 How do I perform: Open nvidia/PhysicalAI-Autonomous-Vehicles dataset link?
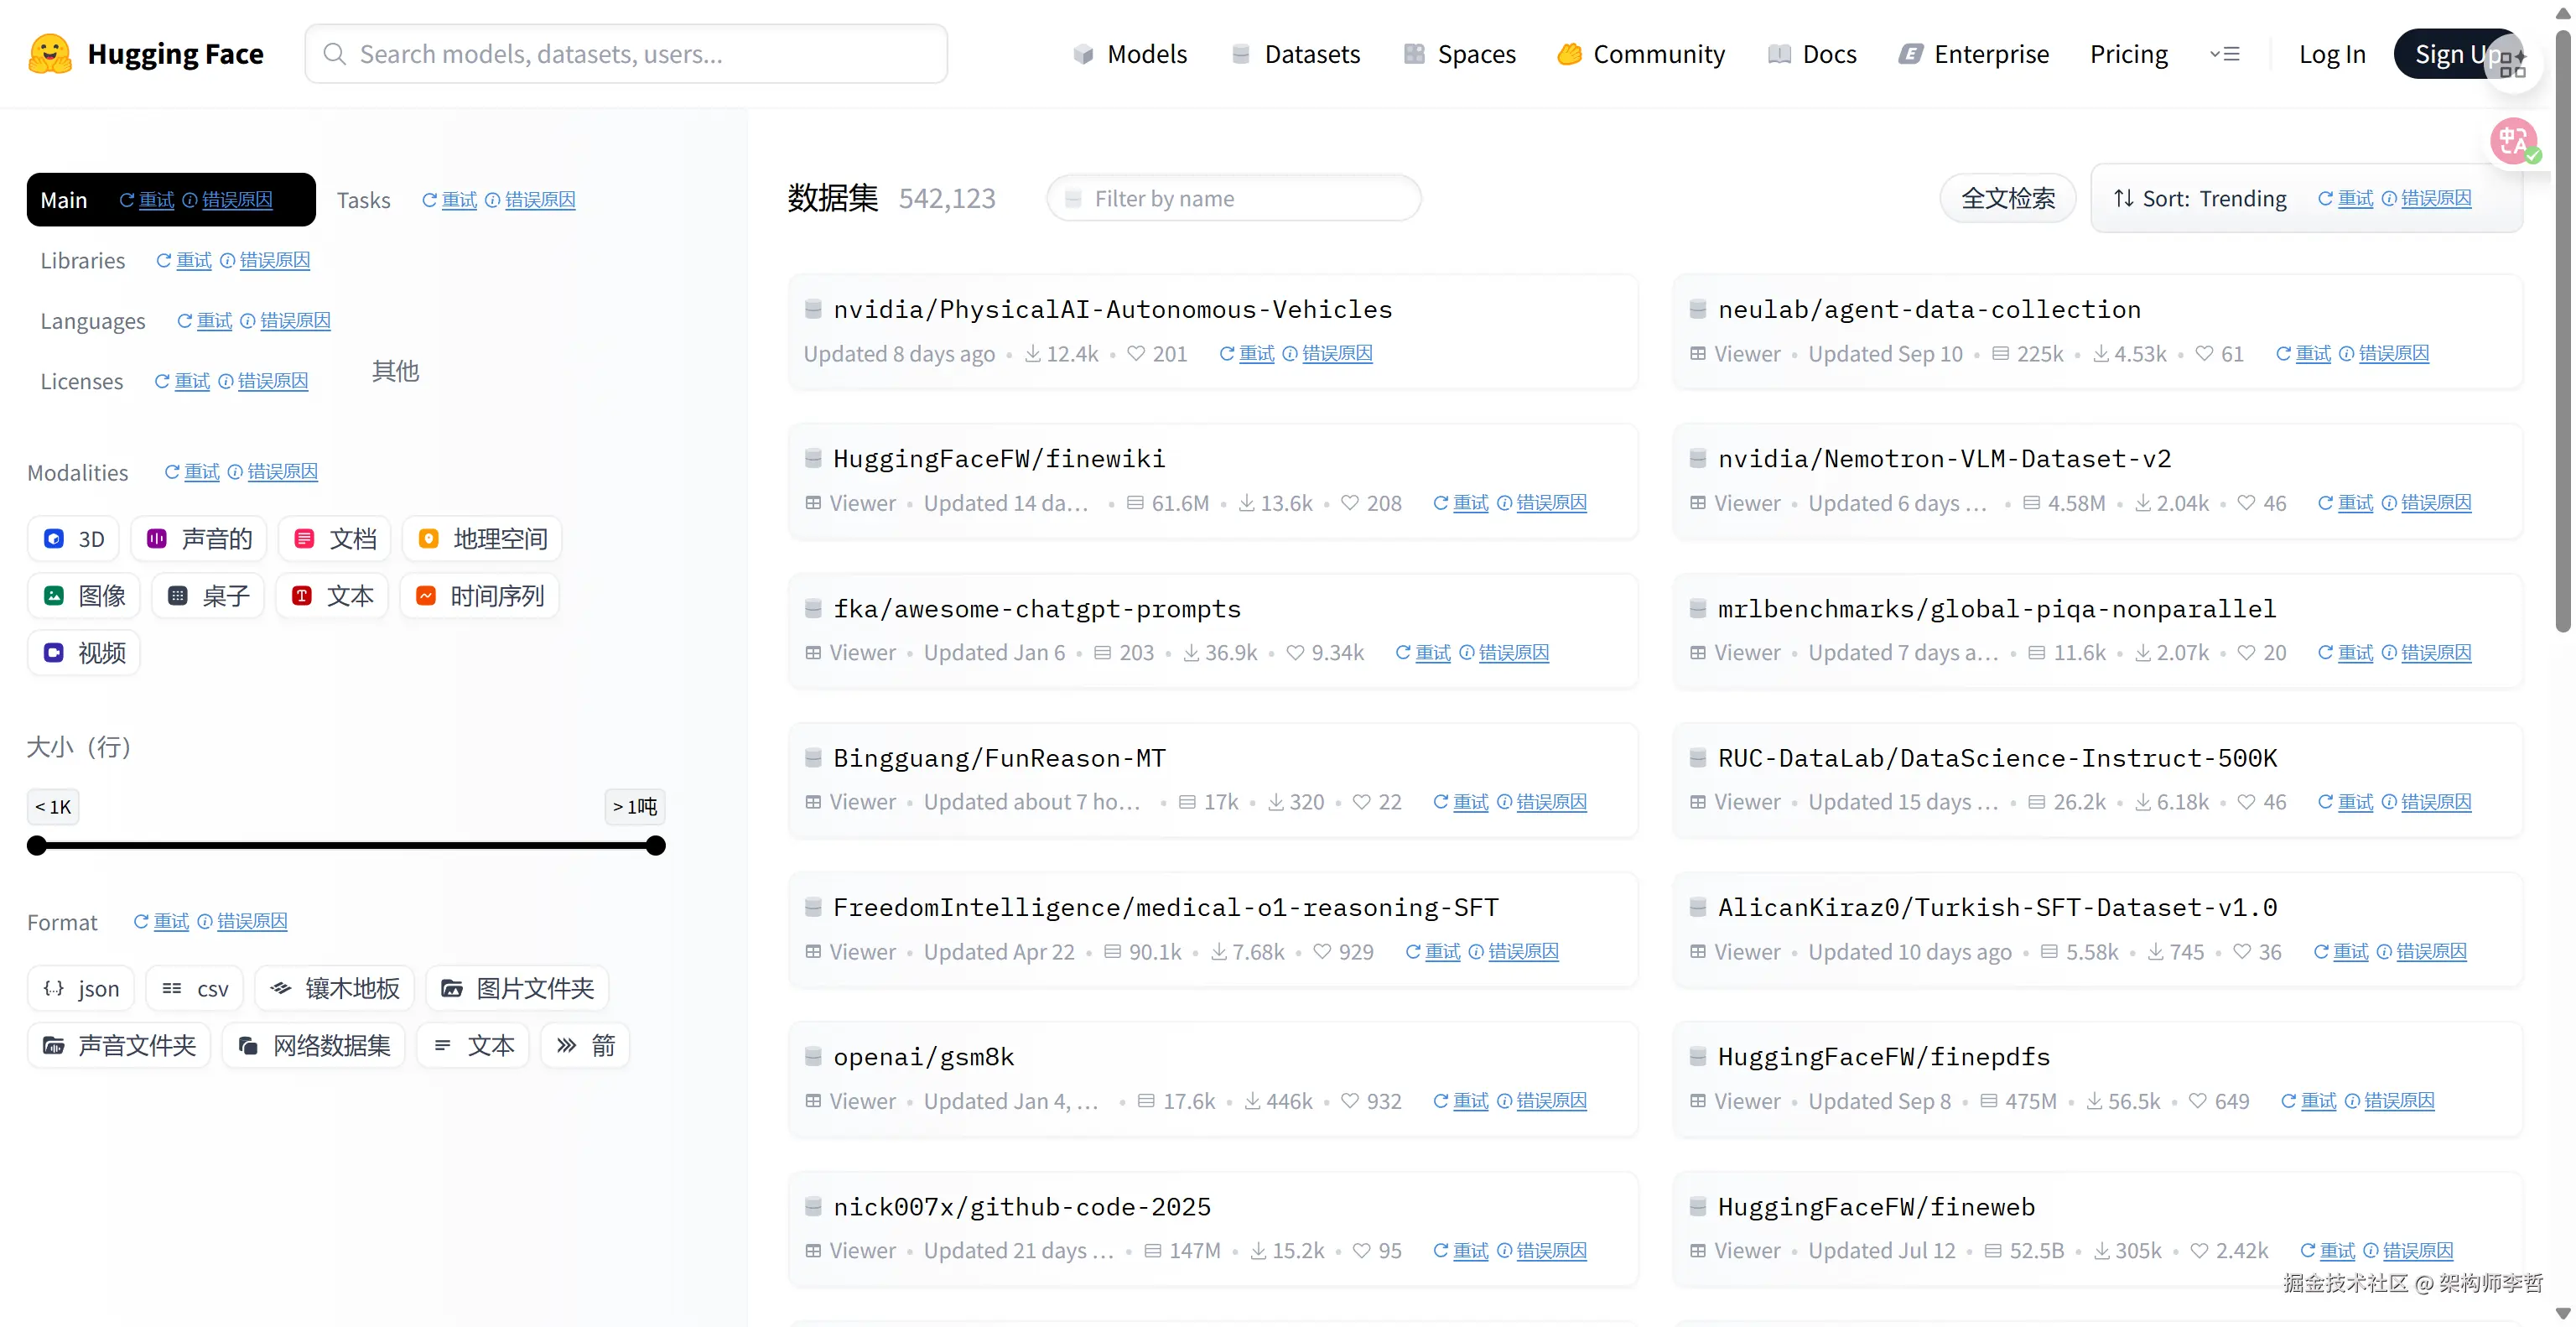1112,309
